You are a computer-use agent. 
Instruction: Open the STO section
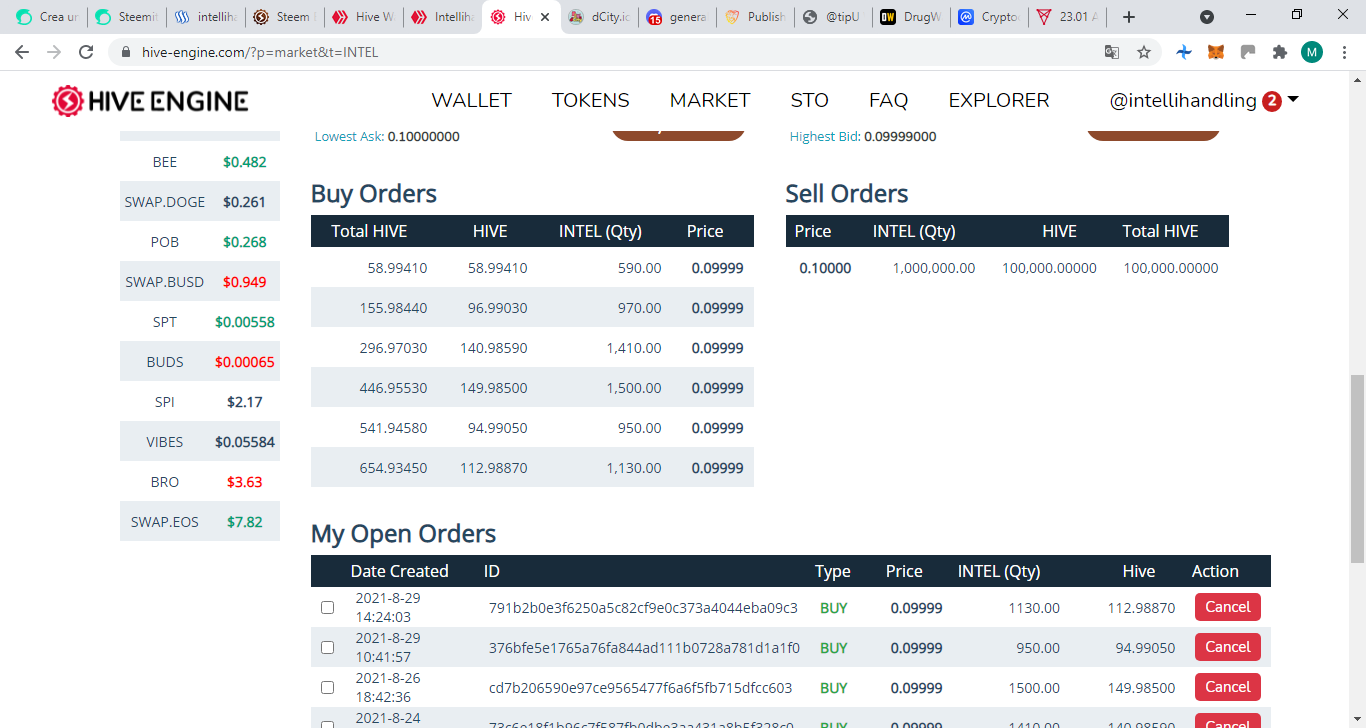(809, 100)
